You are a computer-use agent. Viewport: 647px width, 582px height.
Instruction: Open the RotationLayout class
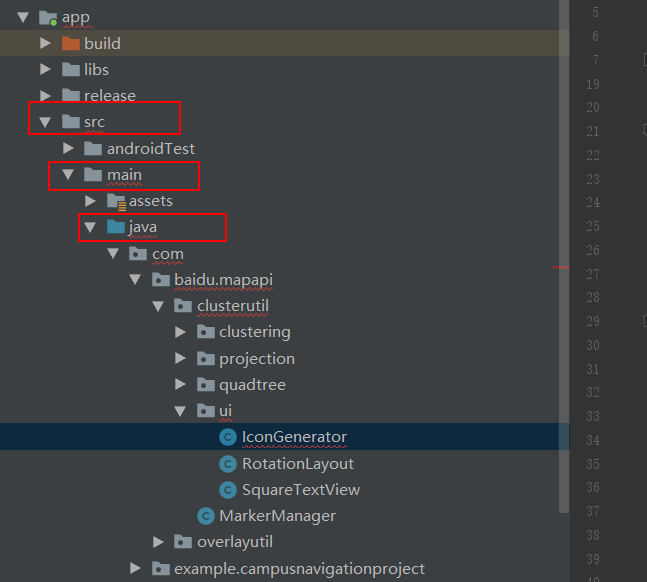(298, 464)
